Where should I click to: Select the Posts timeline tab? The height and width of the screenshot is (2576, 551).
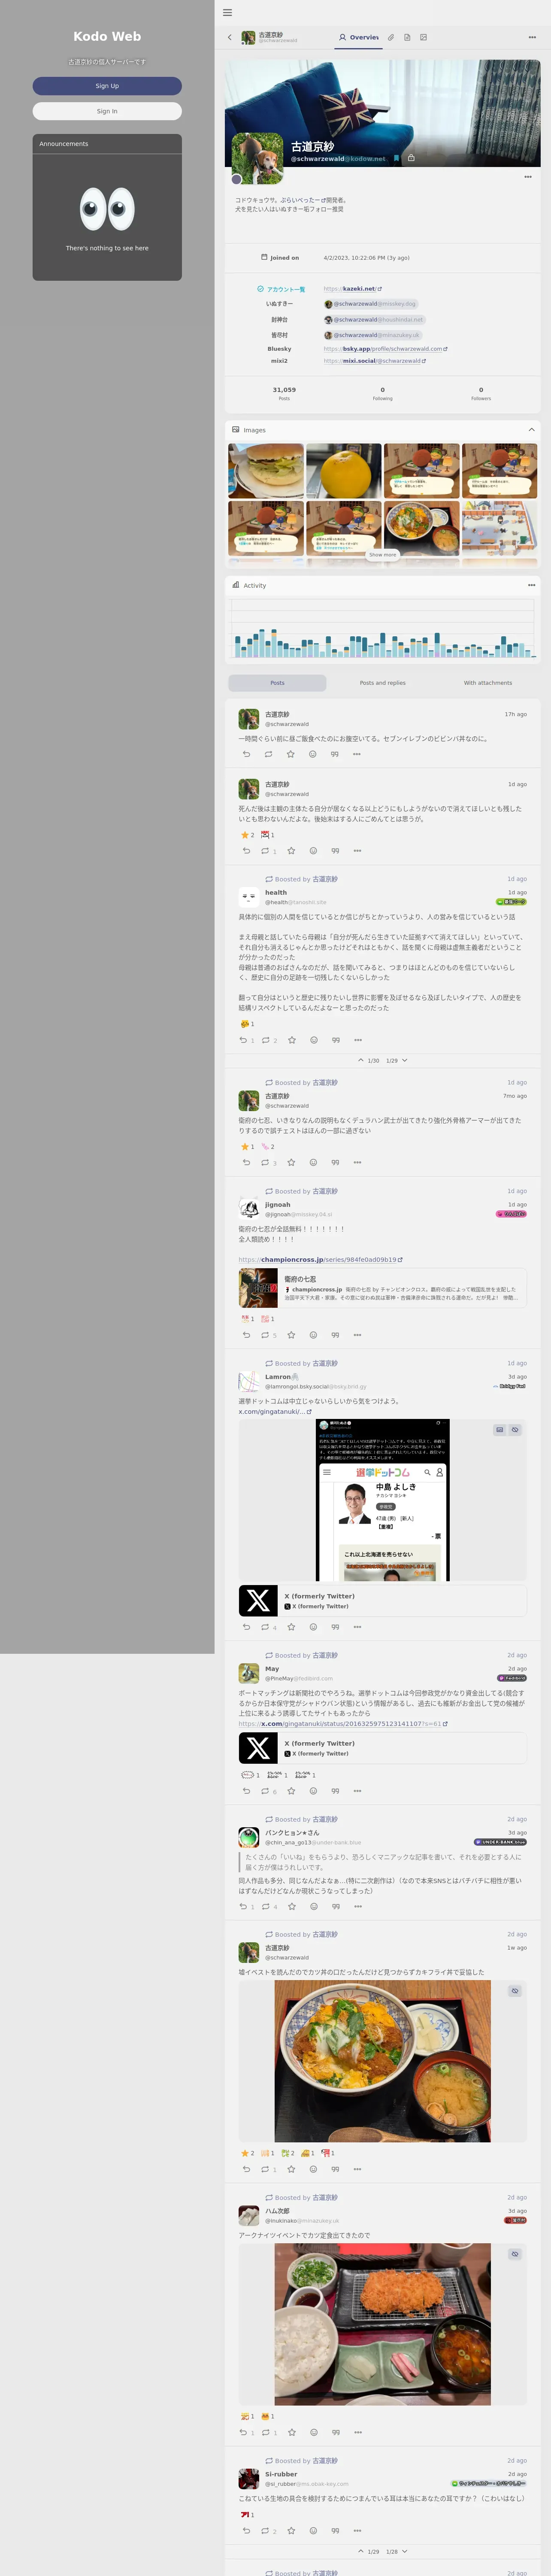(x=277, y=683)
